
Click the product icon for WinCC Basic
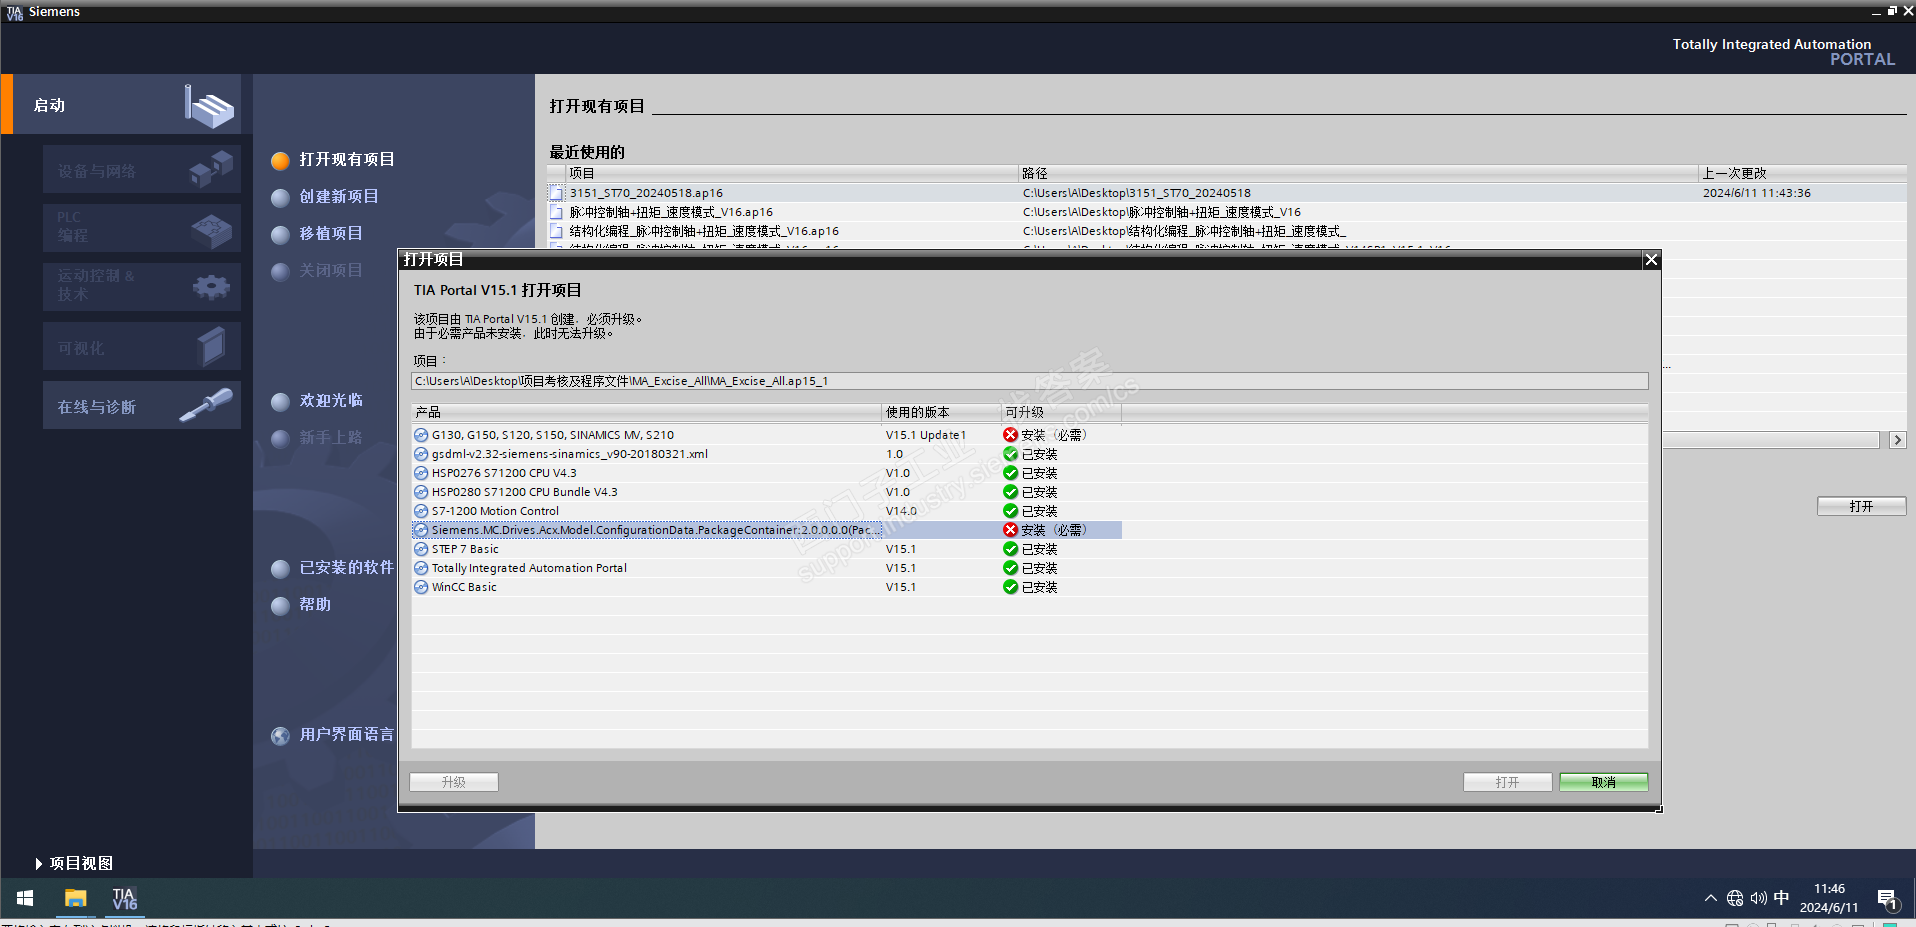[x=421, y=587]
